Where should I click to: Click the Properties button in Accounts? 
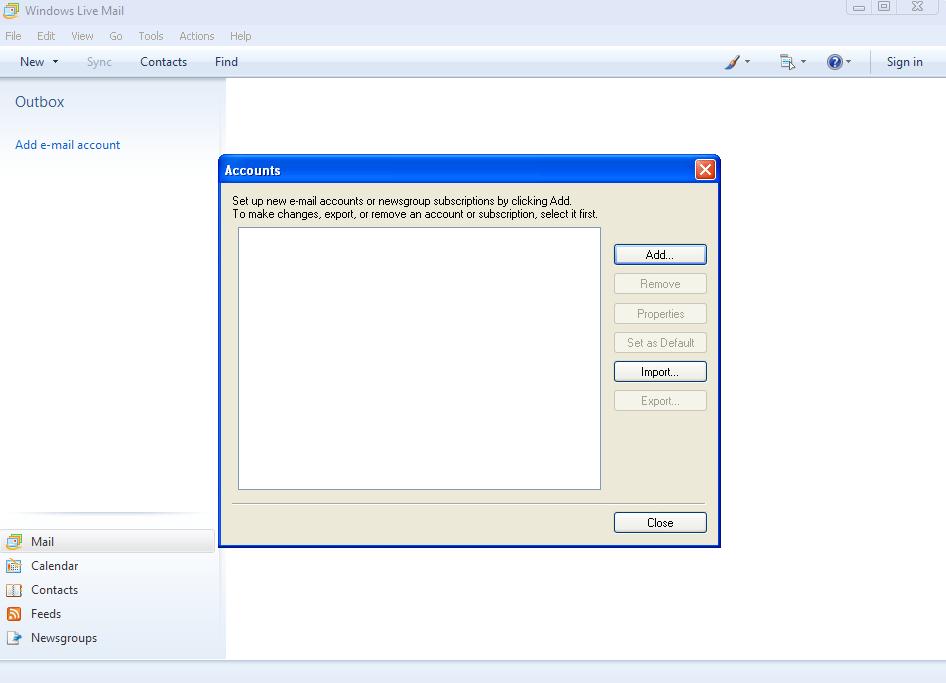tap(660, 314)
